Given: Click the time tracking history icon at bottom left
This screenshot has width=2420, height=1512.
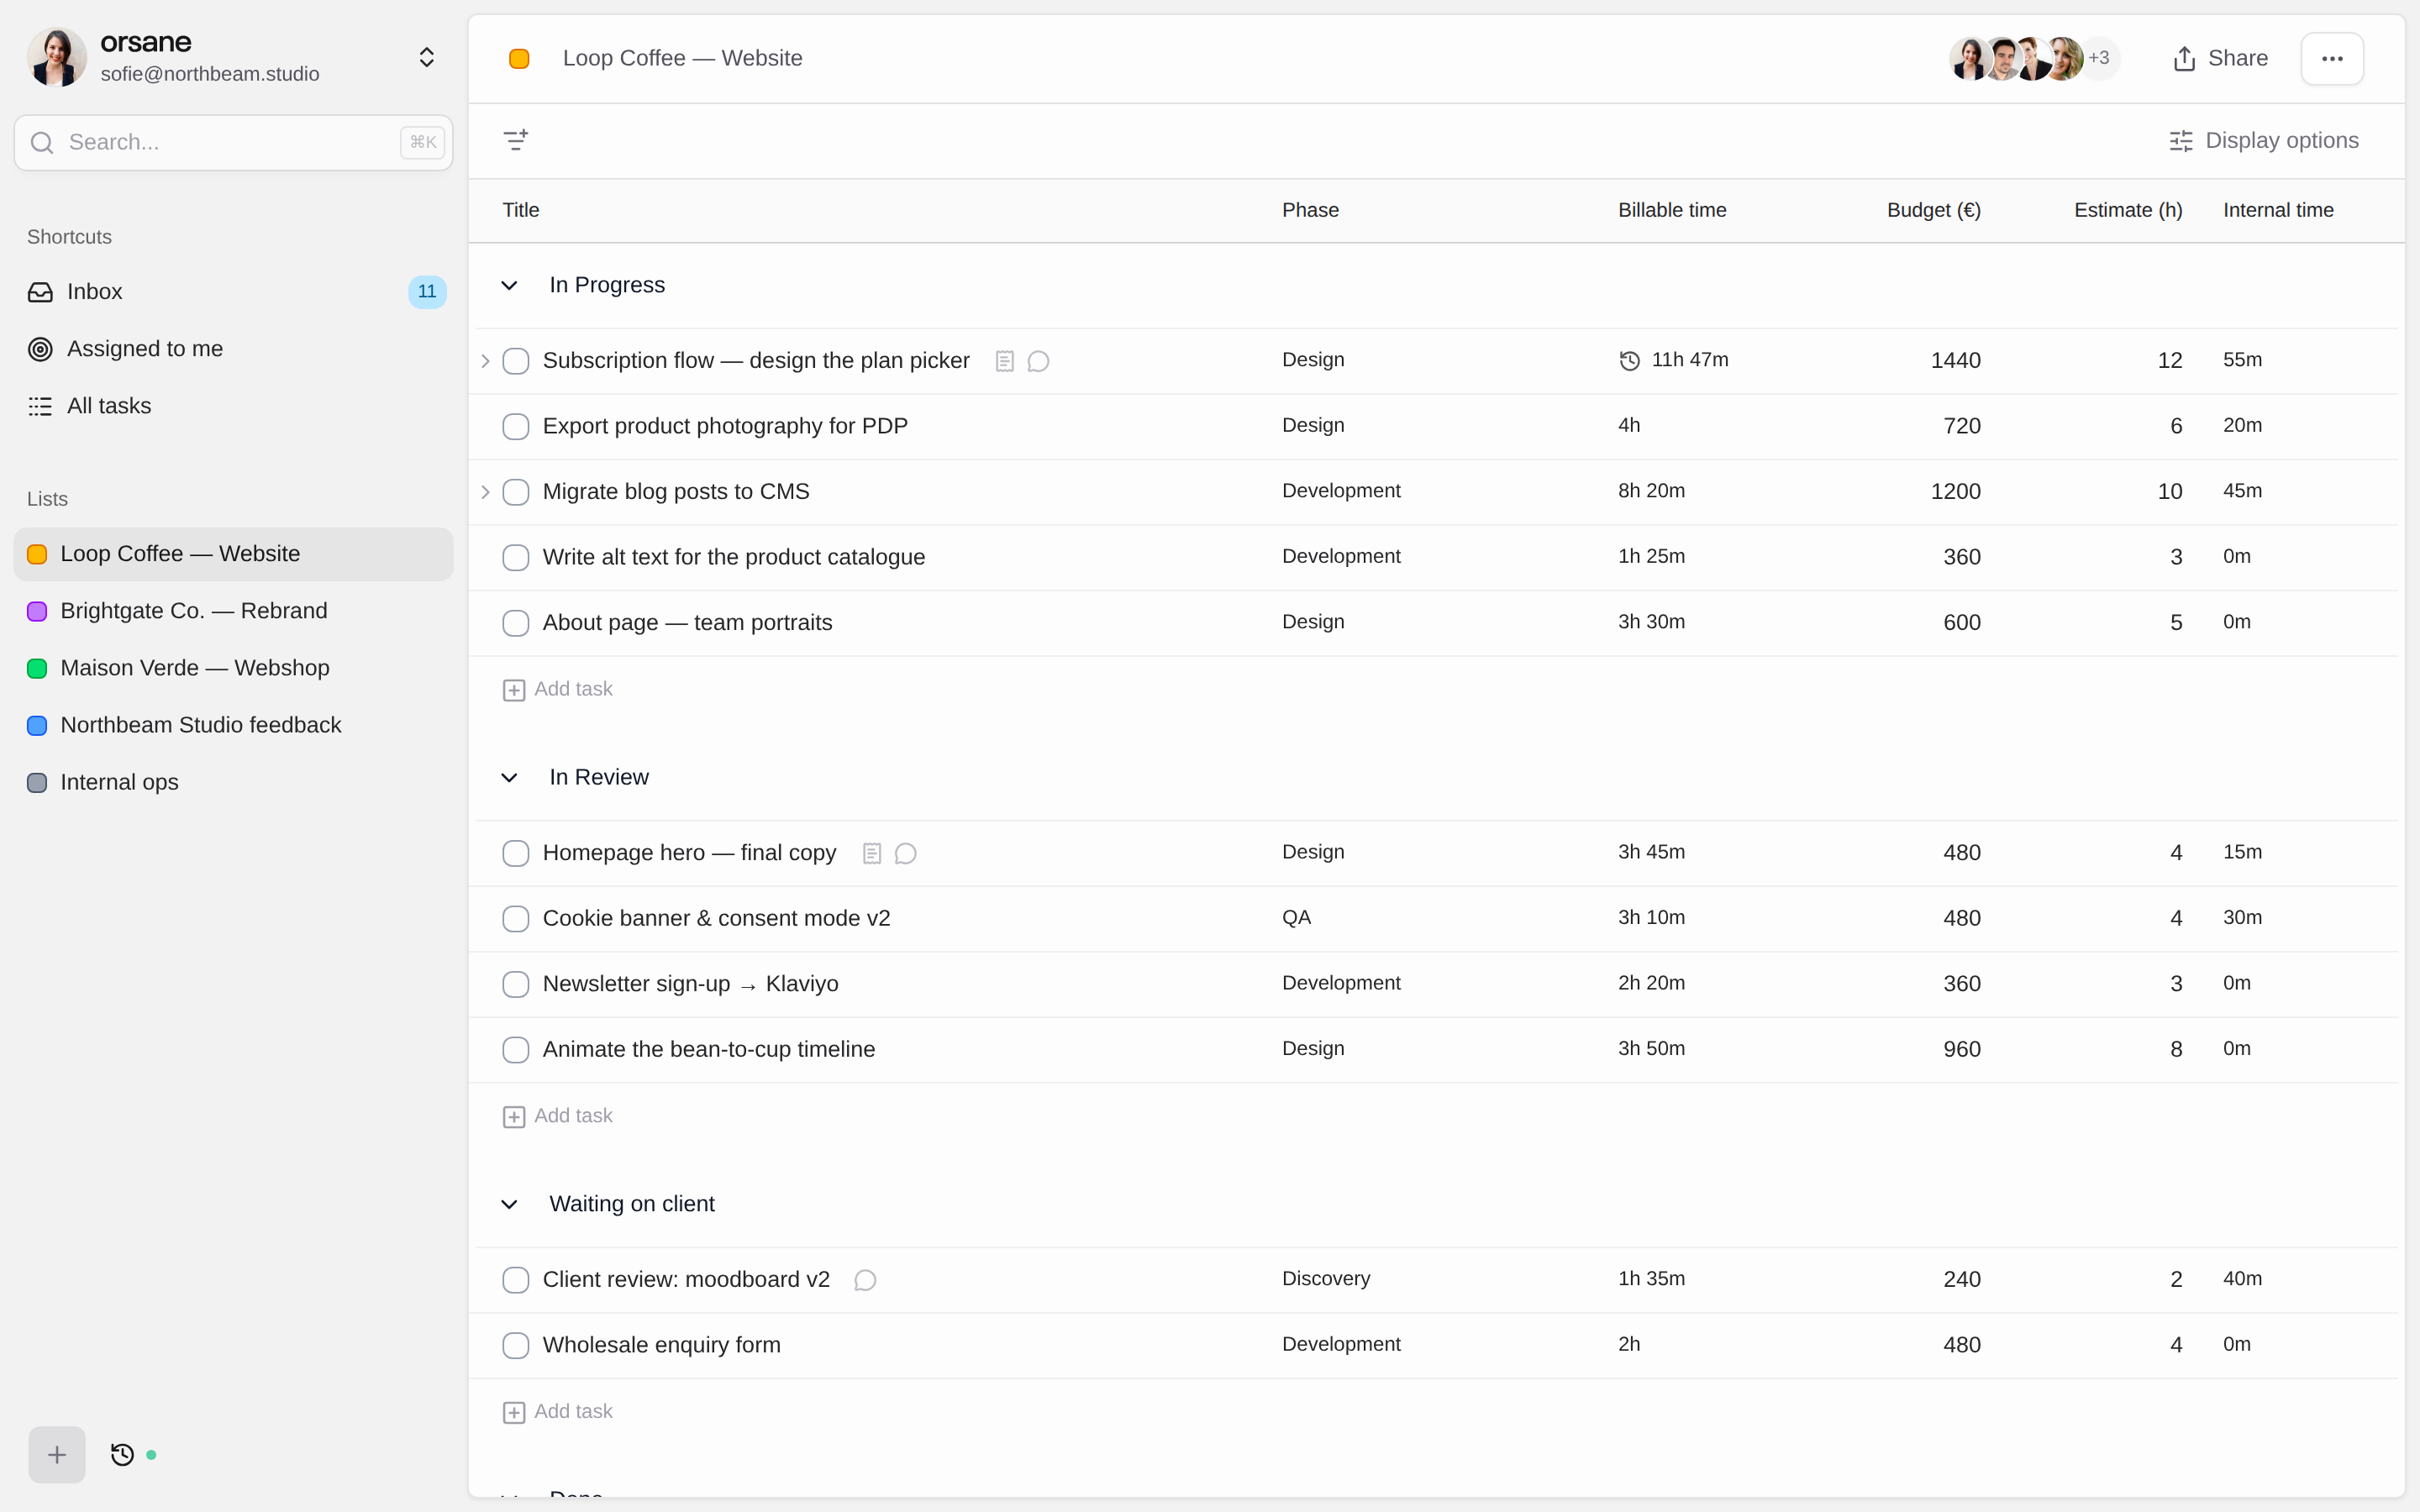Looking at the screenshot, I should click(x=122, y=1455).
